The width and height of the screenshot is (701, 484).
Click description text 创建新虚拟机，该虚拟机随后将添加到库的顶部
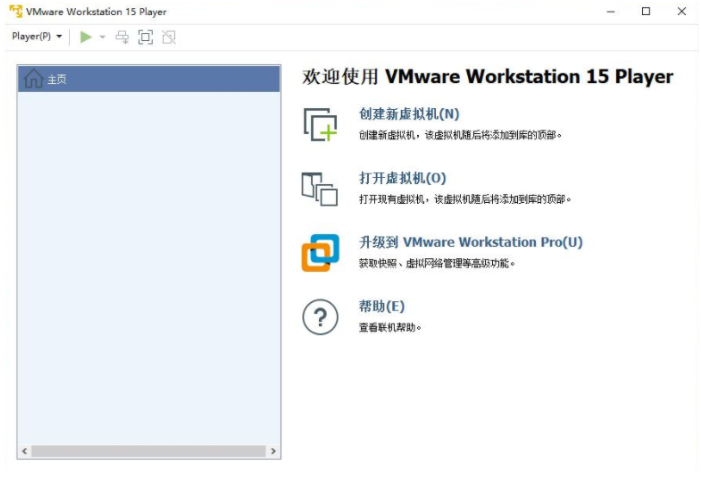click(460, 135)
